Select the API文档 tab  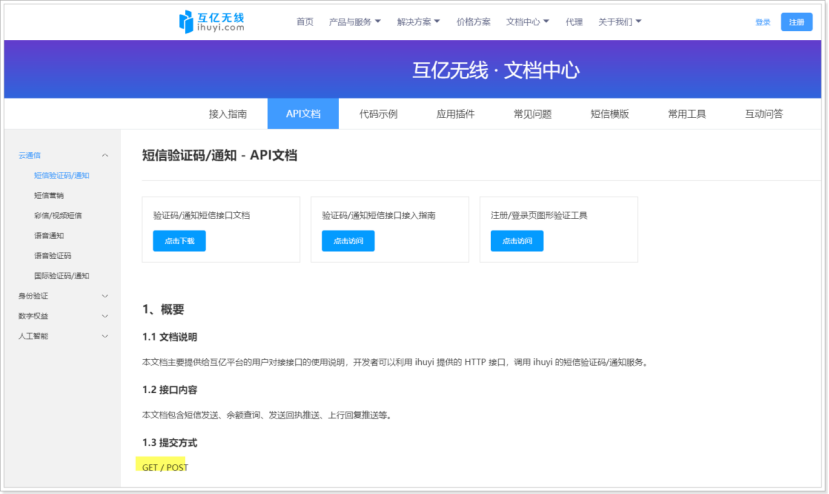(303, 114)
